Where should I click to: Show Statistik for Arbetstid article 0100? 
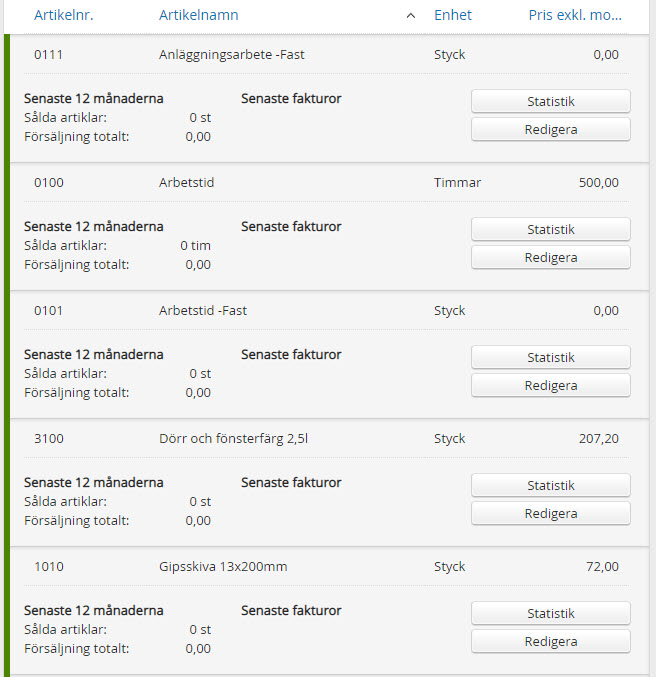[x=550, y=229]
